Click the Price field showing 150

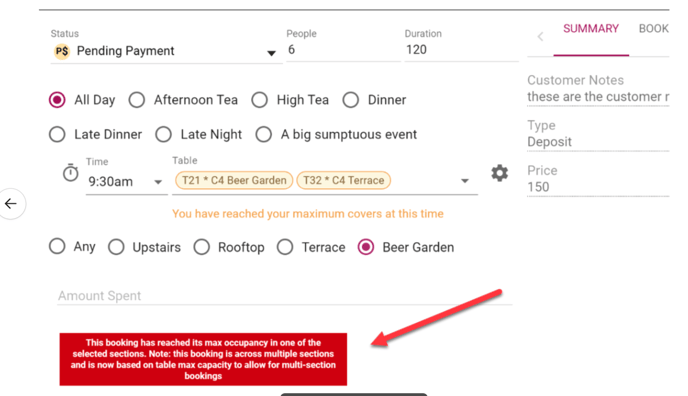pyautogui.click(x=598, y=187)
